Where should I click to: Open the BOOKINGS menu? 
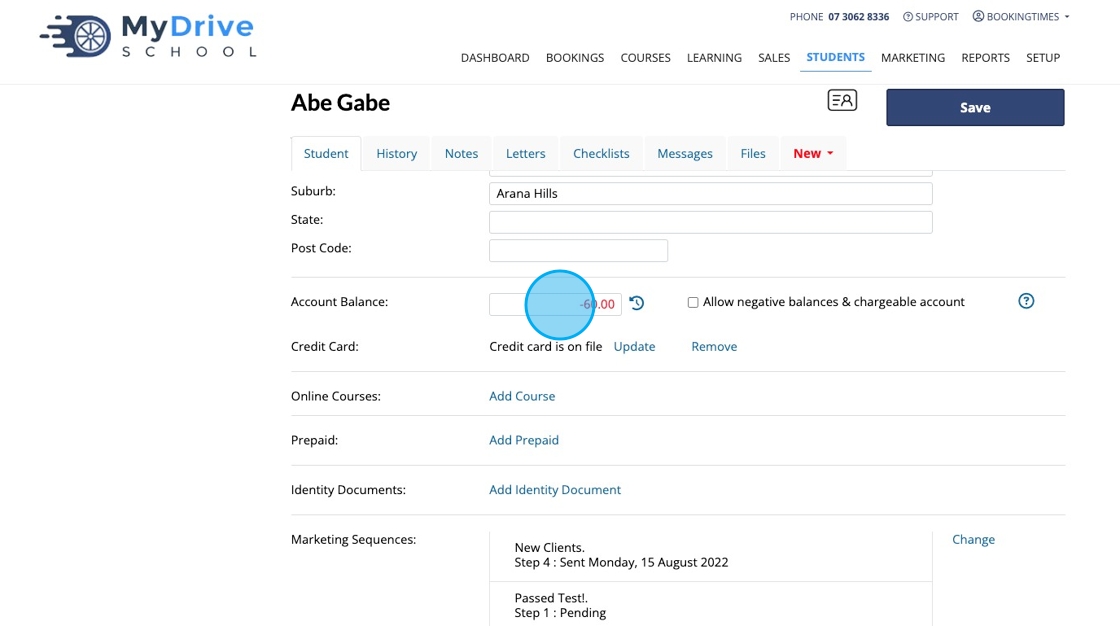point(575,58)
